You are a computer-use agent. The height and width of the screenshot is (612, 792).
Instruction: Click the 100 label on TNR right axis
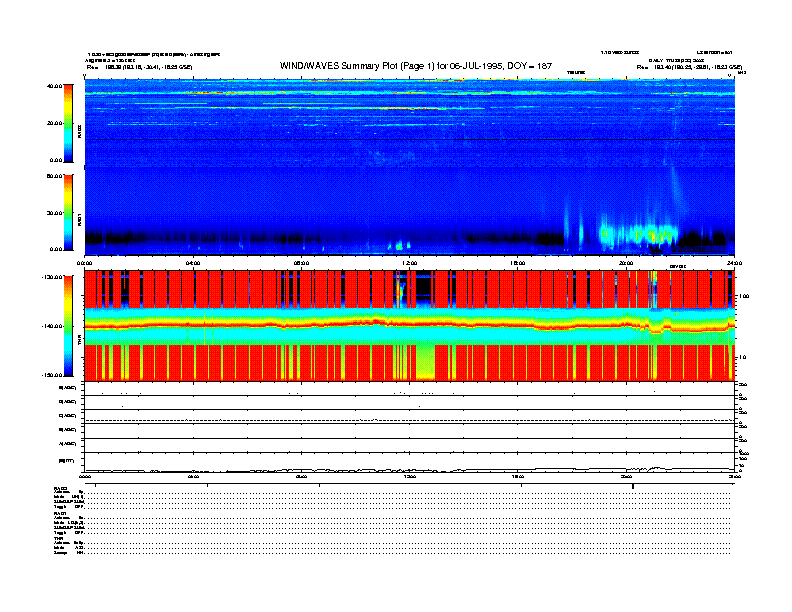pos(744,296)
